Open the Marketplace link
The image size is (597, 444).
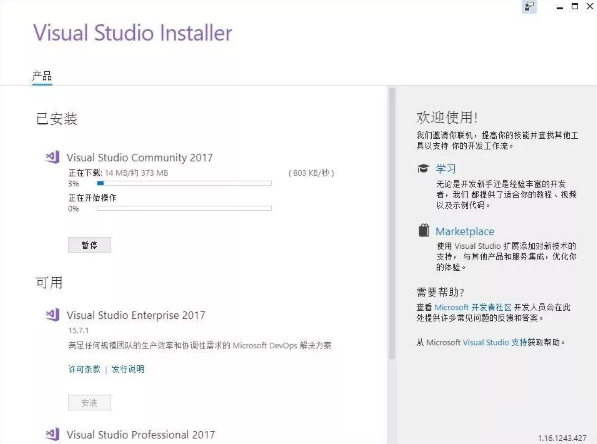coord(465,231)
